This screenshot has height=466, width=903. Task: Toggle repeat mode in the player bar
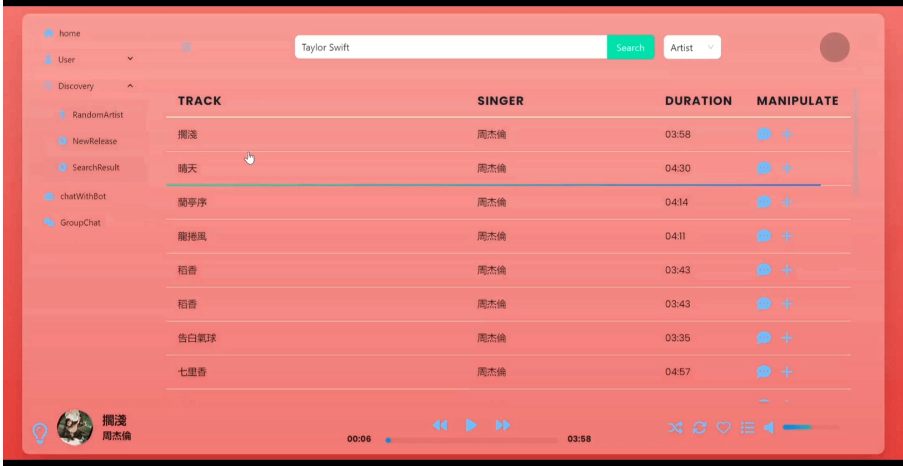pos(700,427)
